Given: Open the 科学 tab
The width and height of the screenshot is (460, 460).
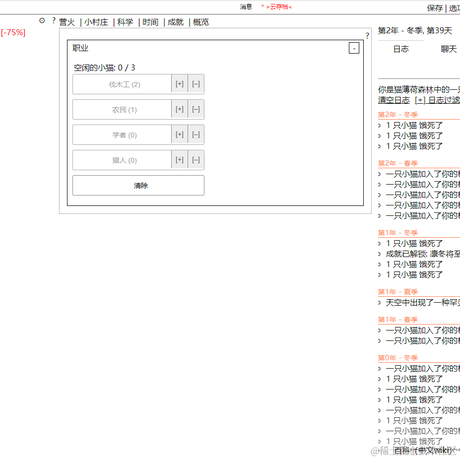Looking at the screenshot, I should tap(125, 22).
